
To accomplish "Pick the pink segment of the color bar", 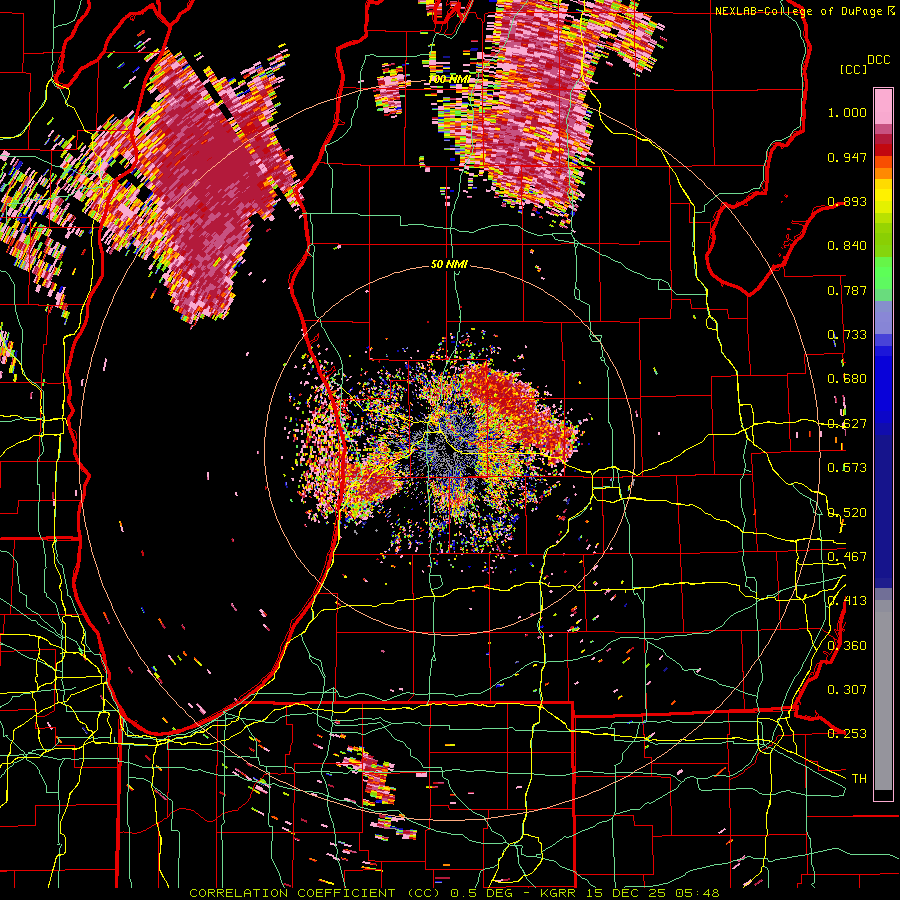I will (x=883, y=106).
